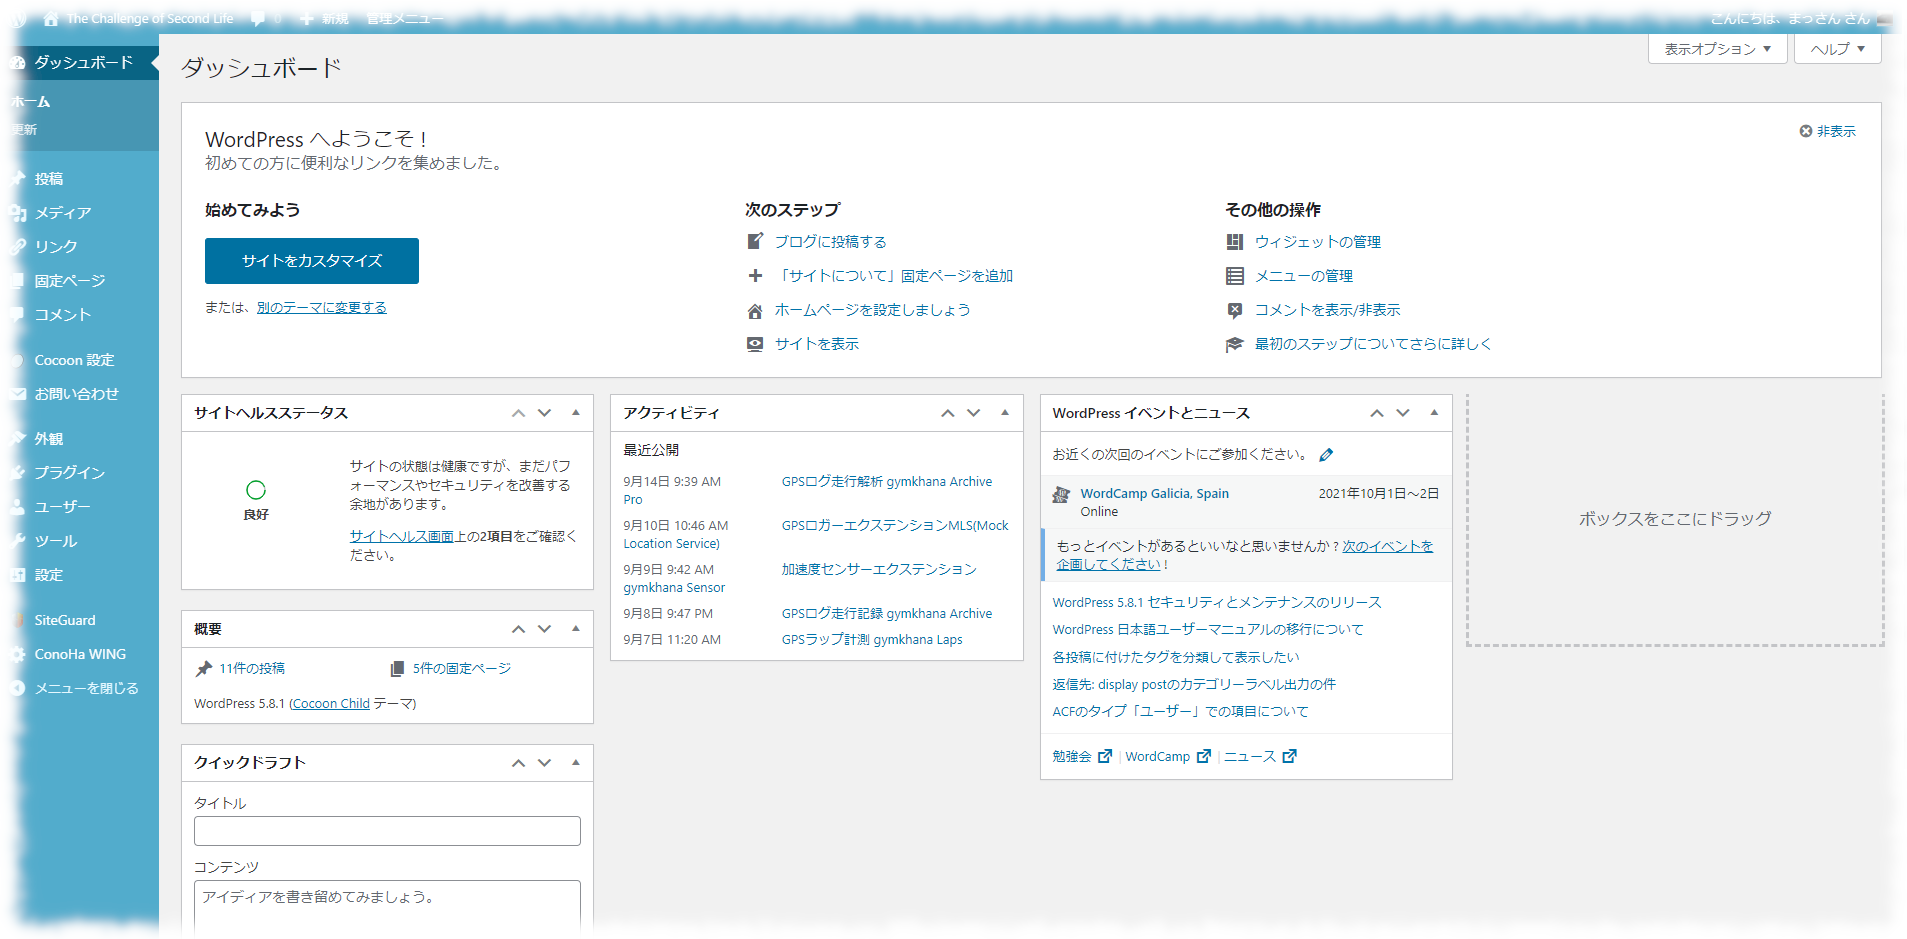
Task: Click the view site monitor icon
Action: [x=755, y=344]
